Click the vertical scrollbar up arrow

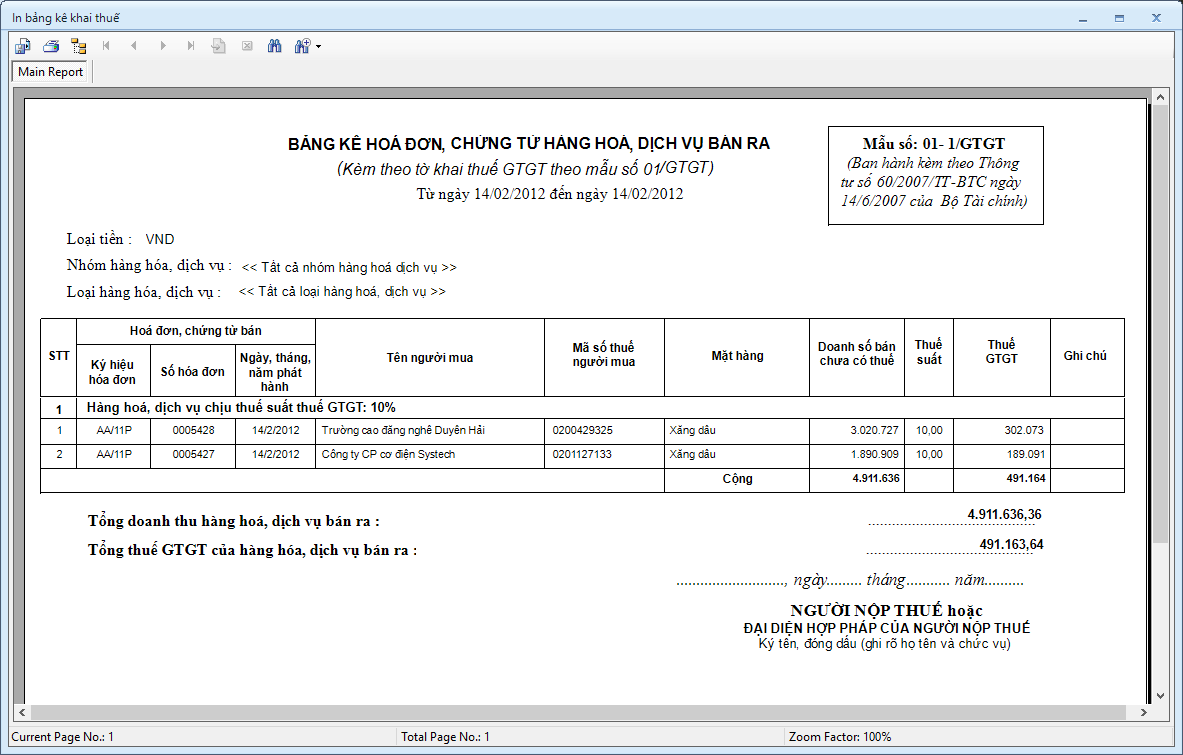(1160, 98)
